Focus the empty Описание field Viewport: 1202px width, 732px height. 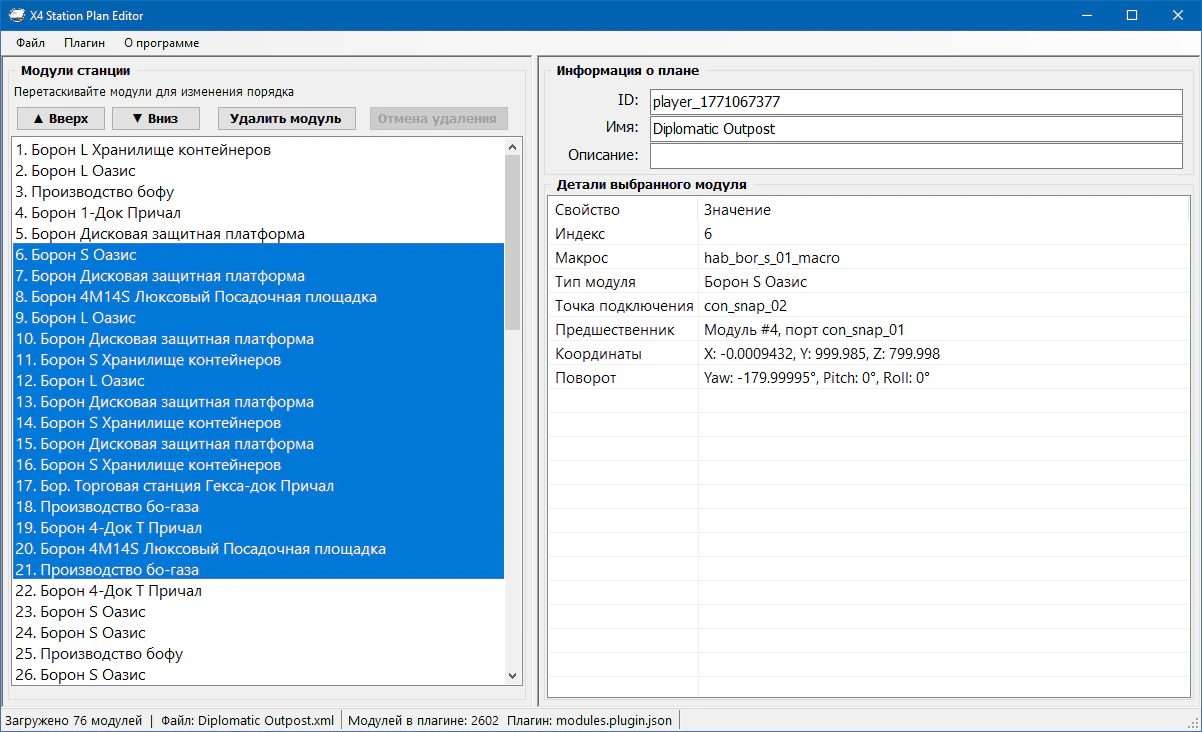point(915,156)
